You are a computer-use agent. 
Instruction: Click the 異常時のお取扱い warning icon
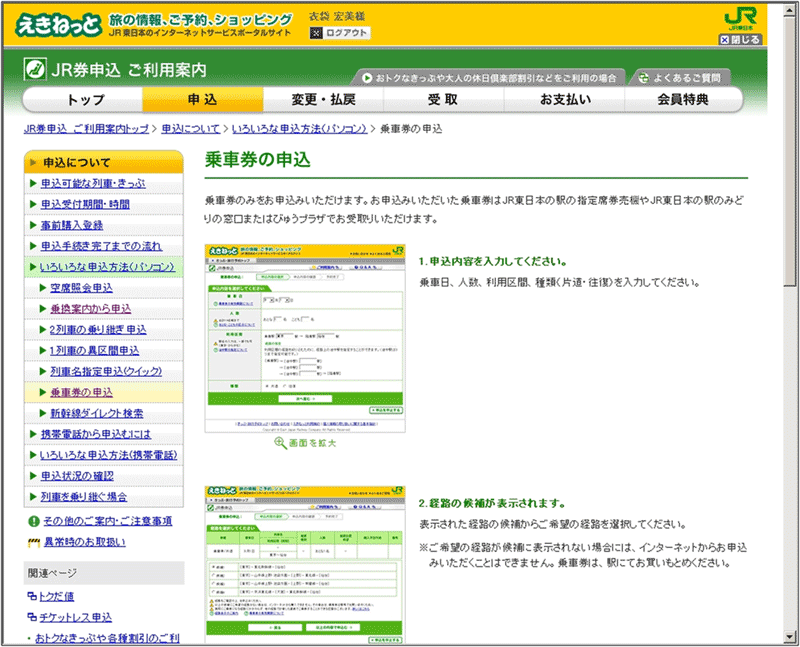point(33,542)
